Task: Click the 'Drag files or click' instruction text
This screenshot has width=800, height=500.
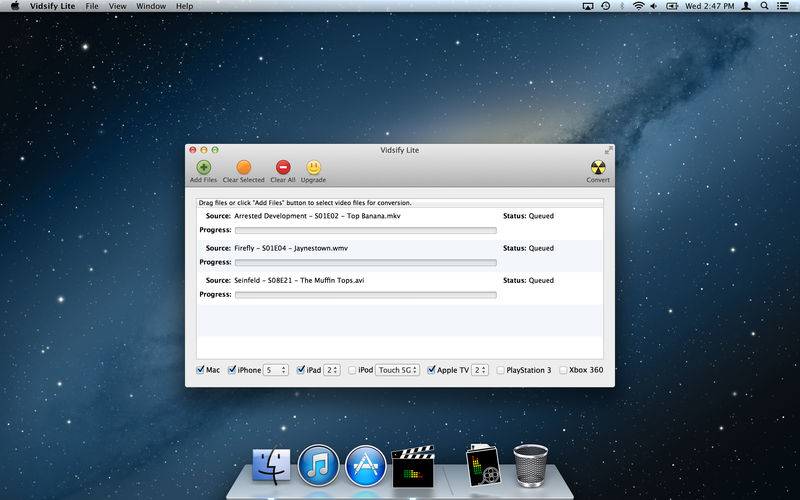Action: click(305, 203)
